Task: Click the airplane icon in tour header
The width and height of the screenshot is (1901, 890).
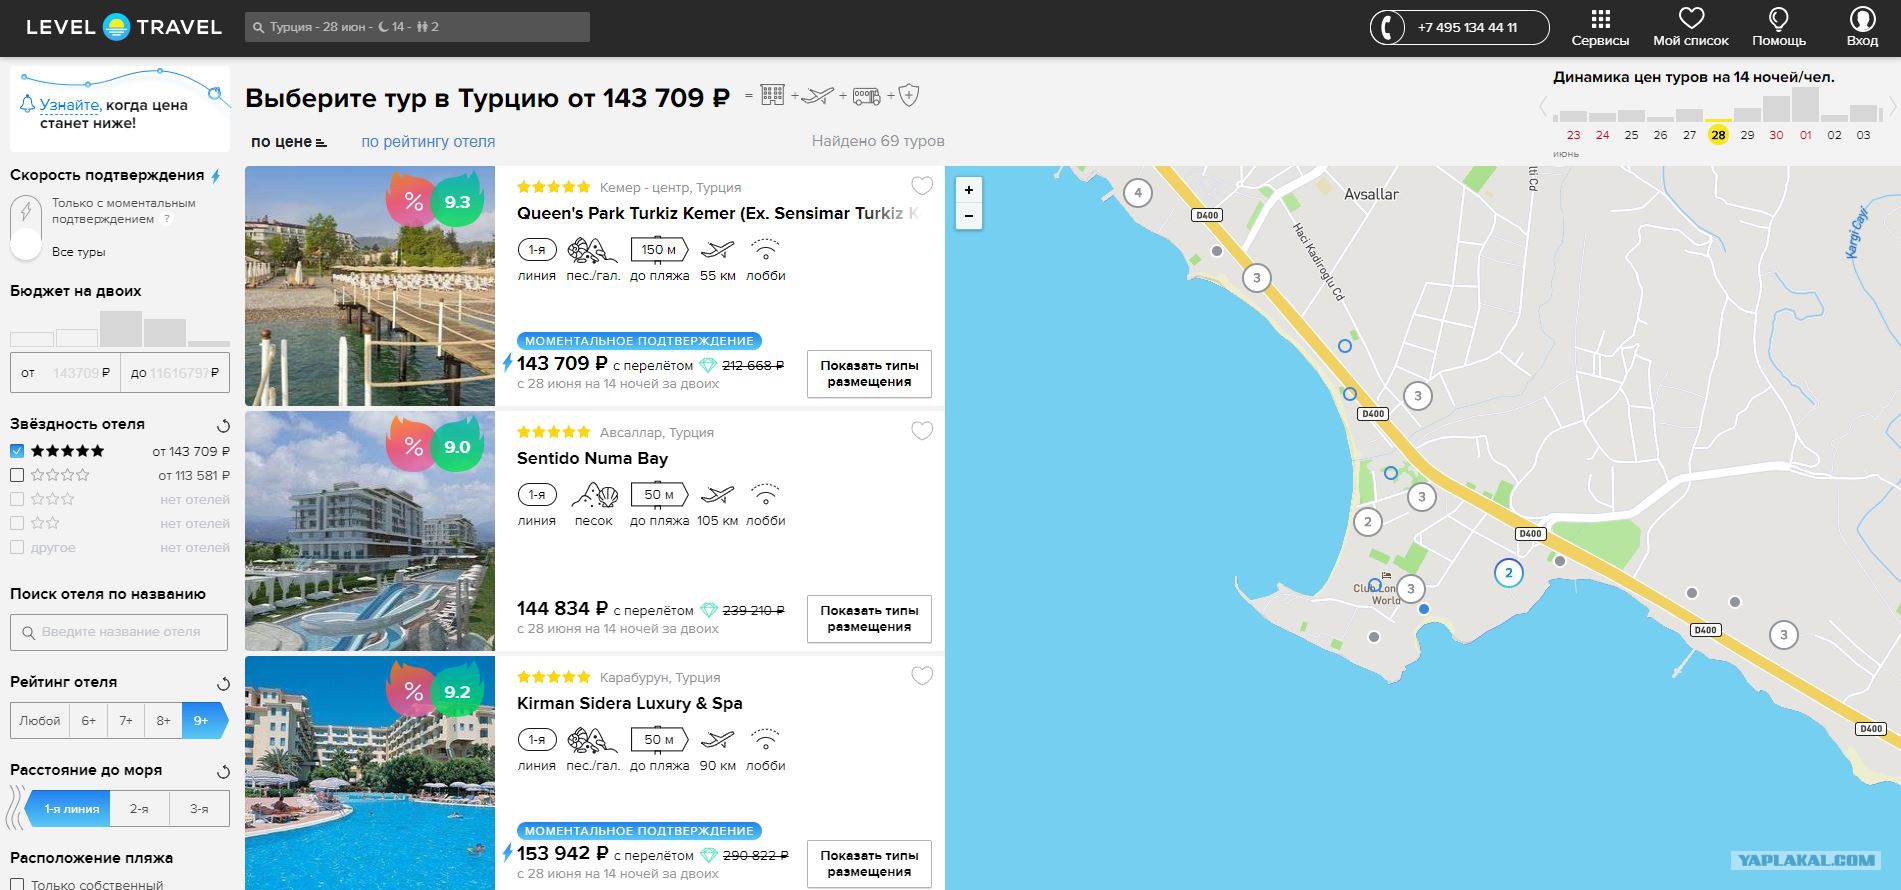Action: (818, 96)
